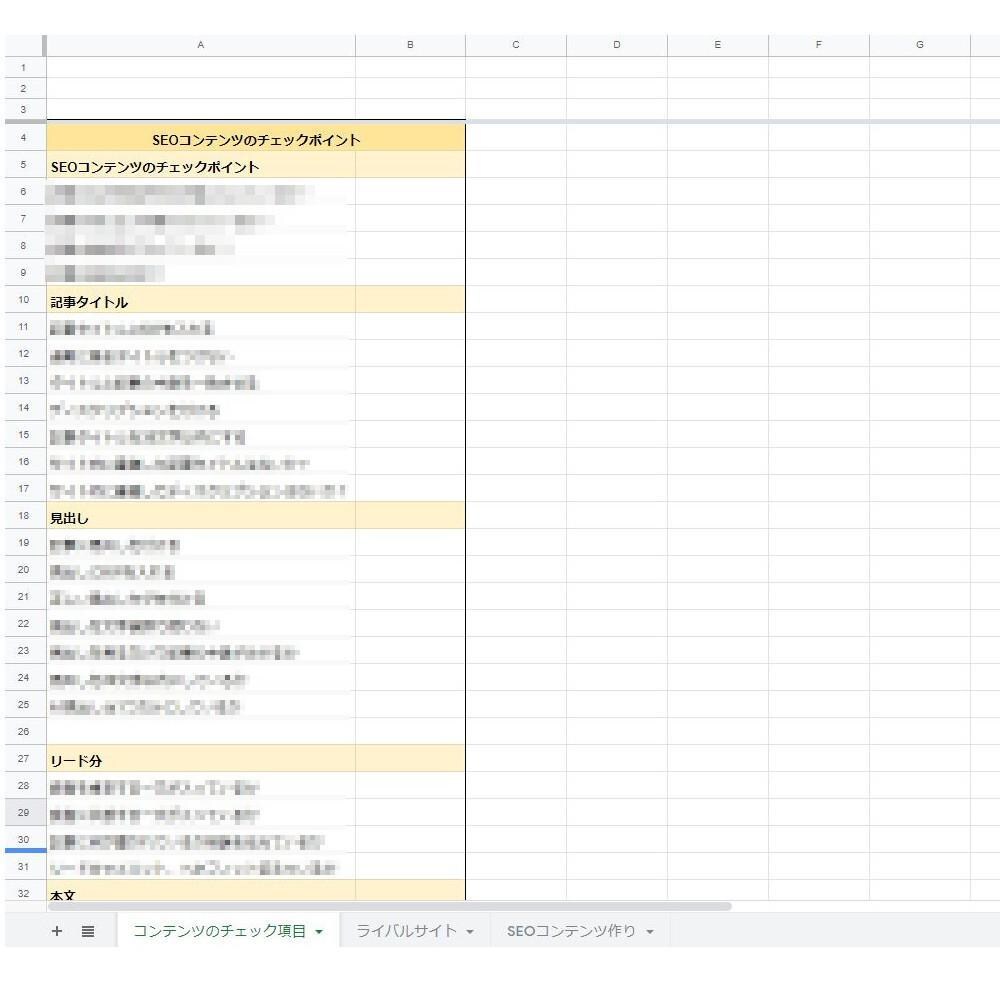The width and height of the screenshot is (1000, 1000).
Task: Click cell C4 next to title
Action: [x=516, y=138]
